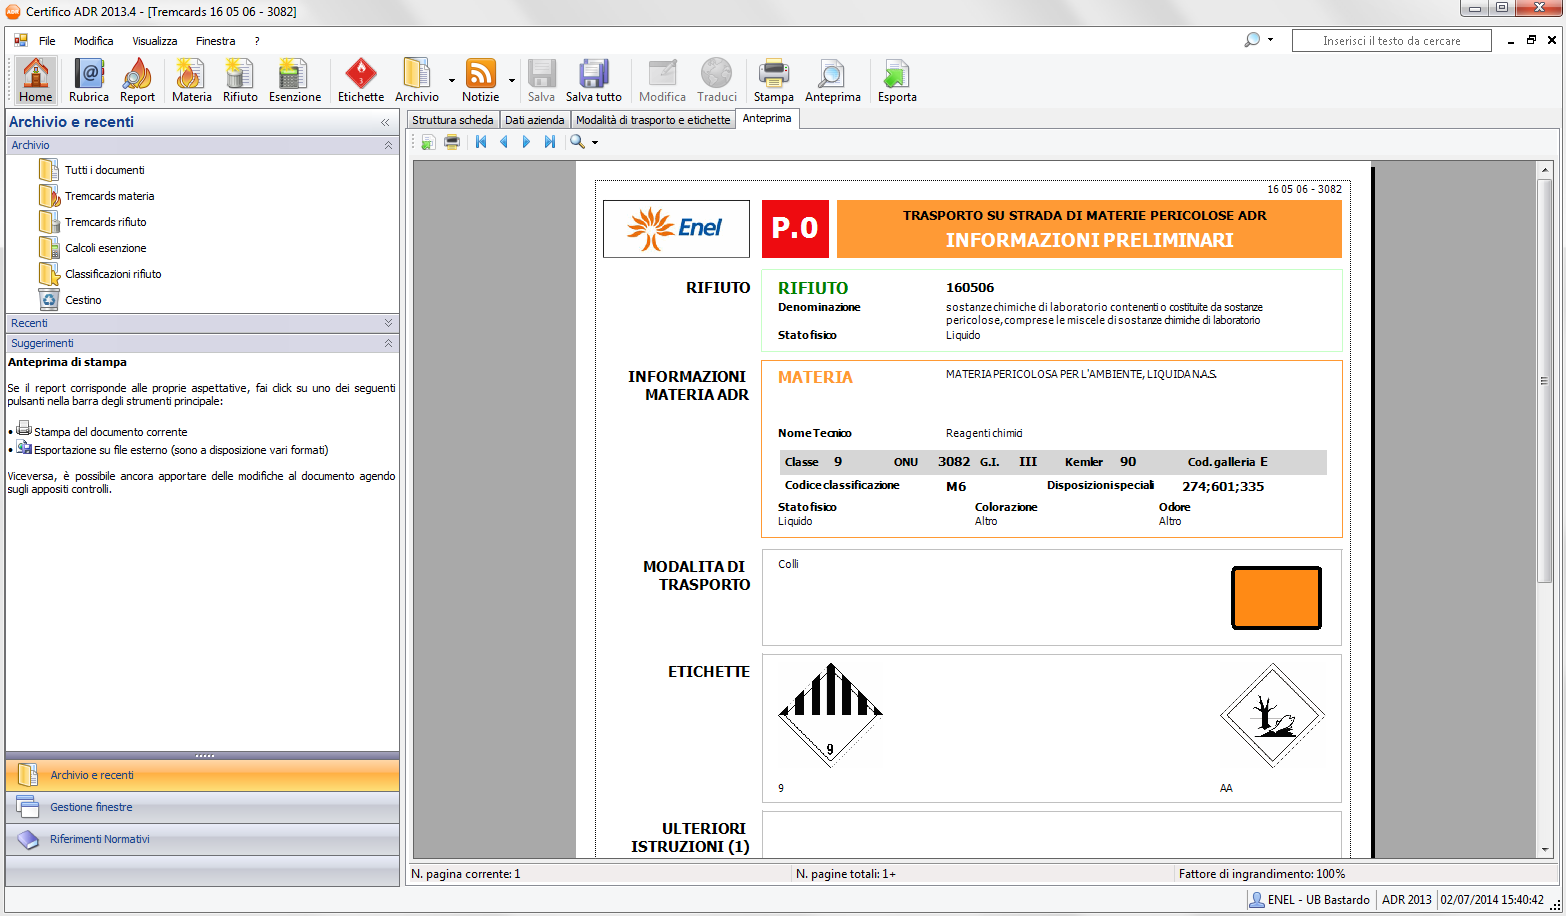Select the Rifiuto waste icon
The height and width of the screenshot is (916, 1566).
click(240, 80)
